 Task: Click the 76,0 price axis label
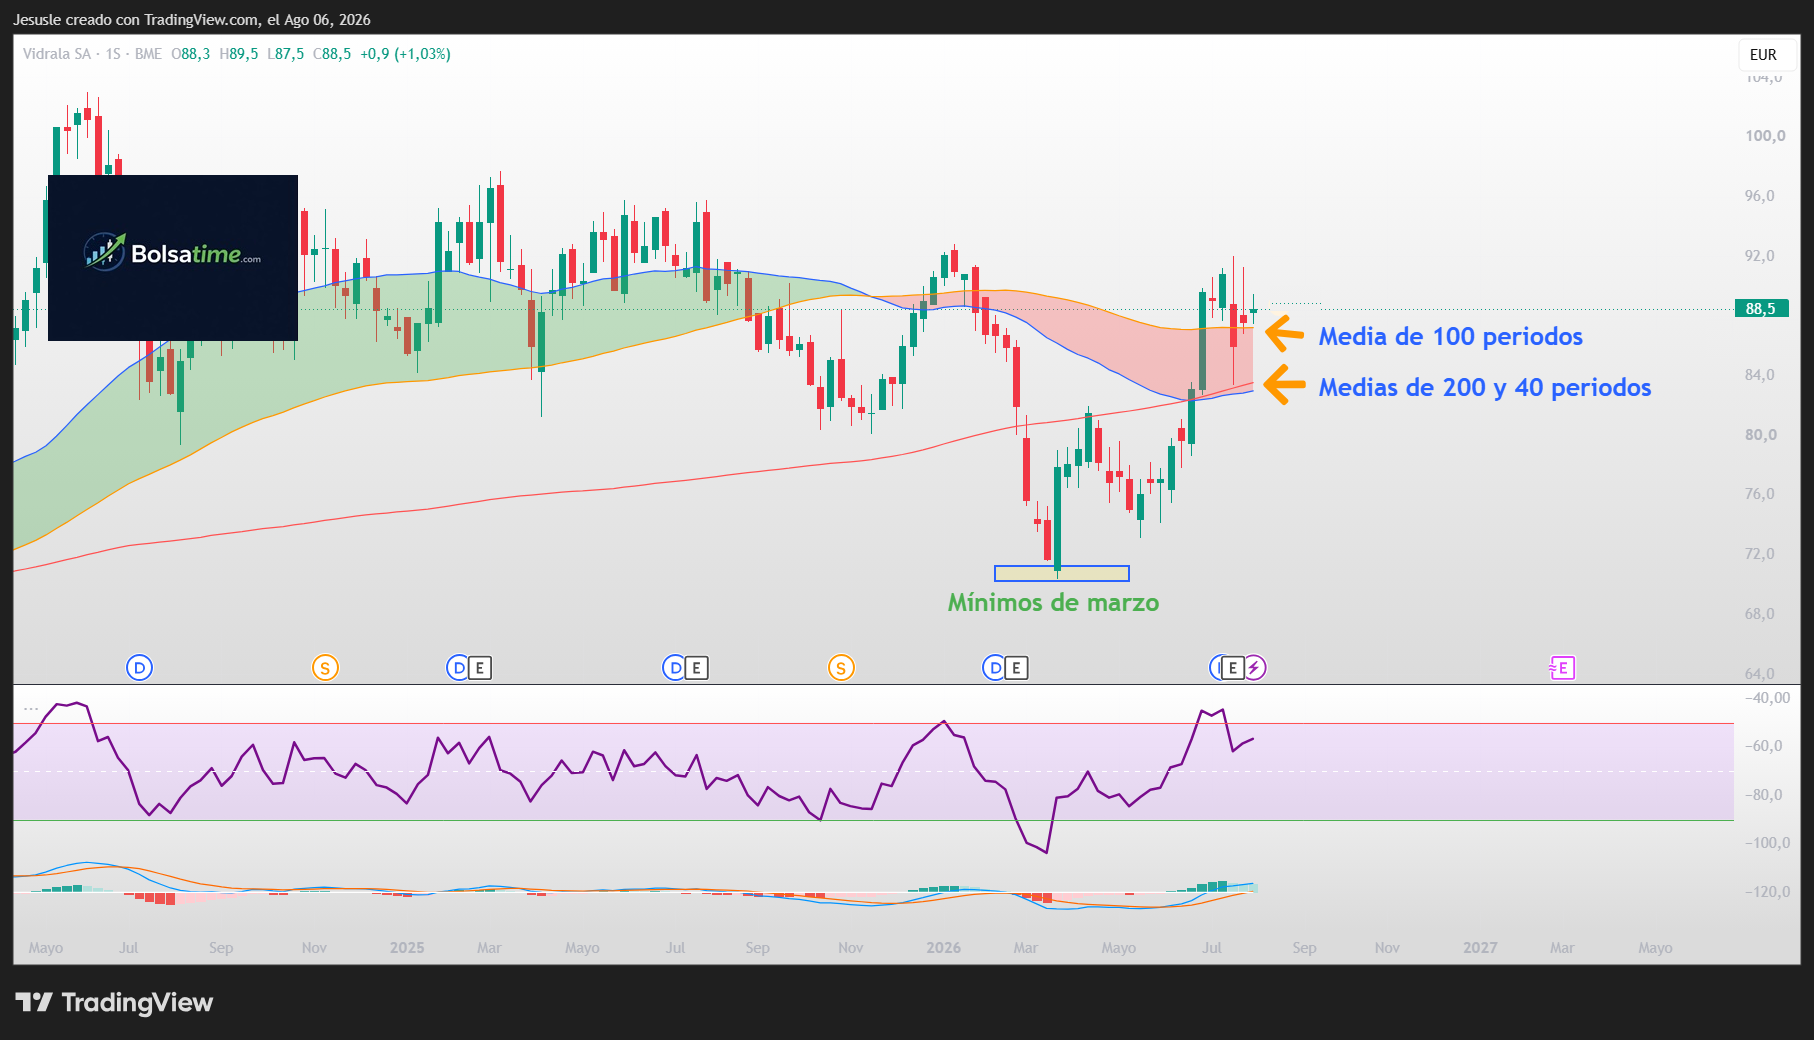[x=1760, y=494]
